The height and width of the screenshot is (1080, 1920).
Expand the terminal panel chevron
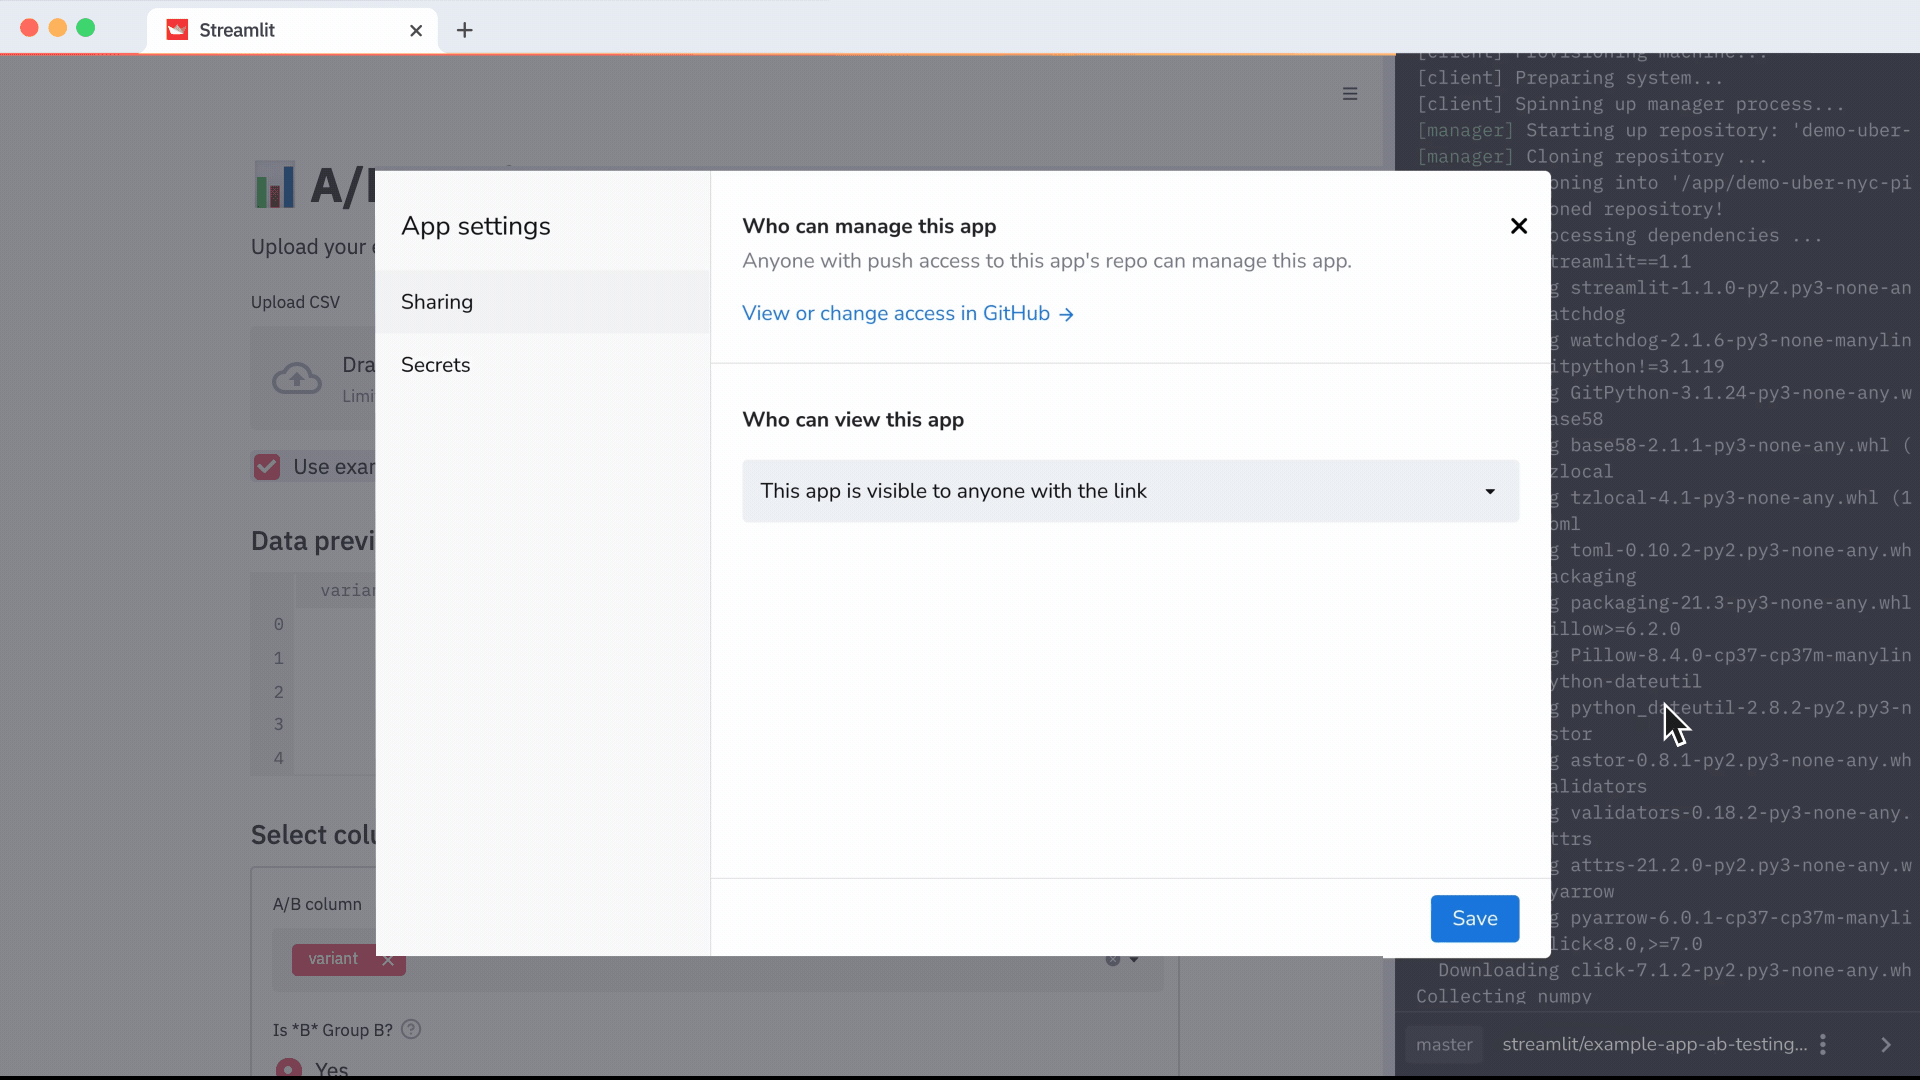[x=1886, y=1044]
